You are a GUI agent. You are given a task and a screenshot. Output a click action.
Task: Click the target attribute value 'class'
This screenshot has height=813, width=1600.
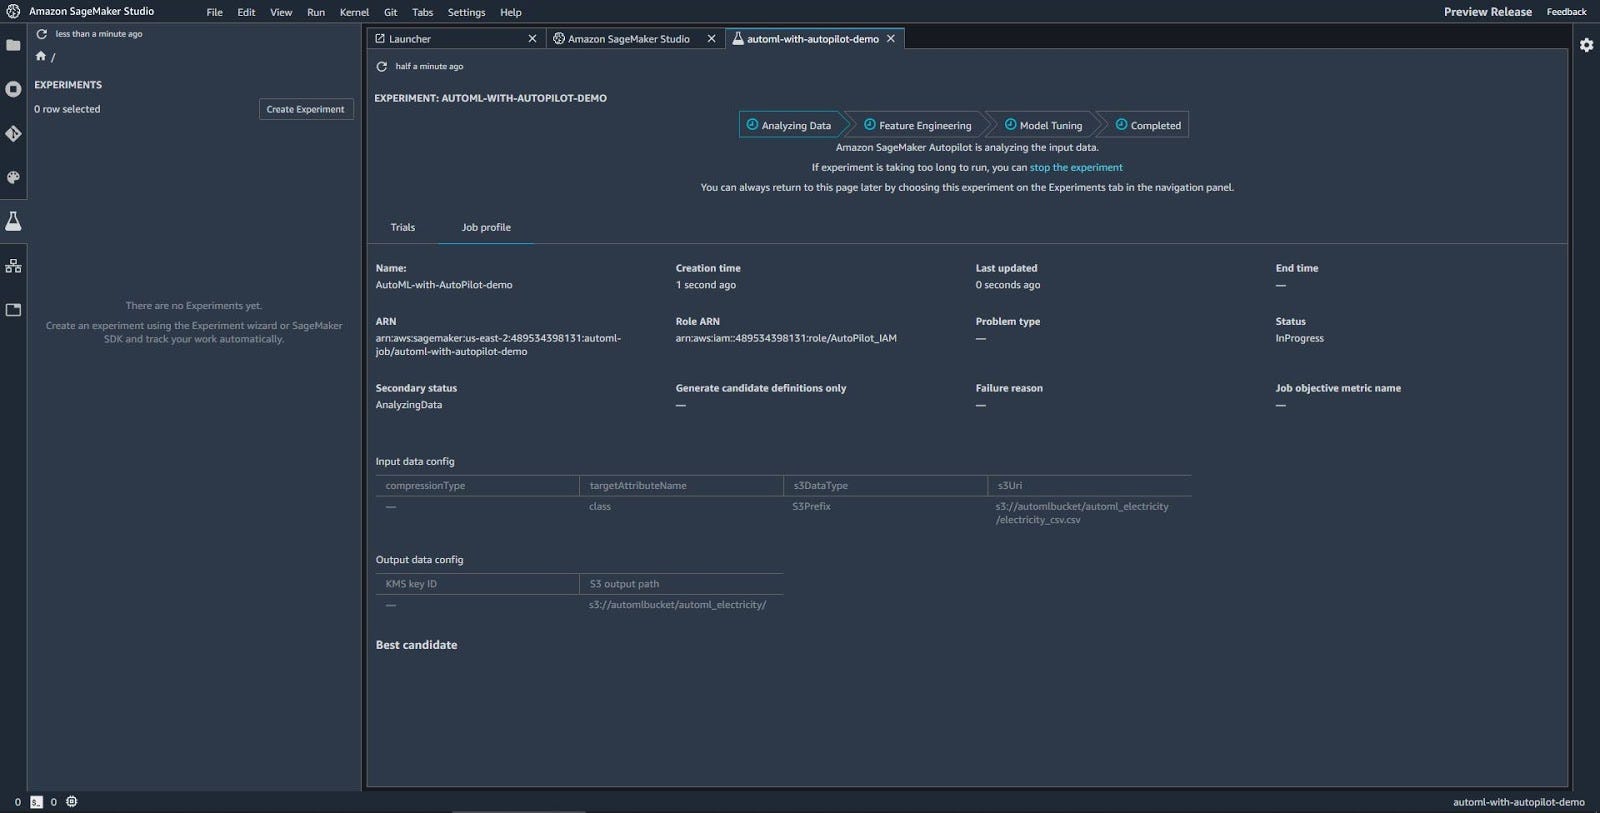[x=600, y=507]
